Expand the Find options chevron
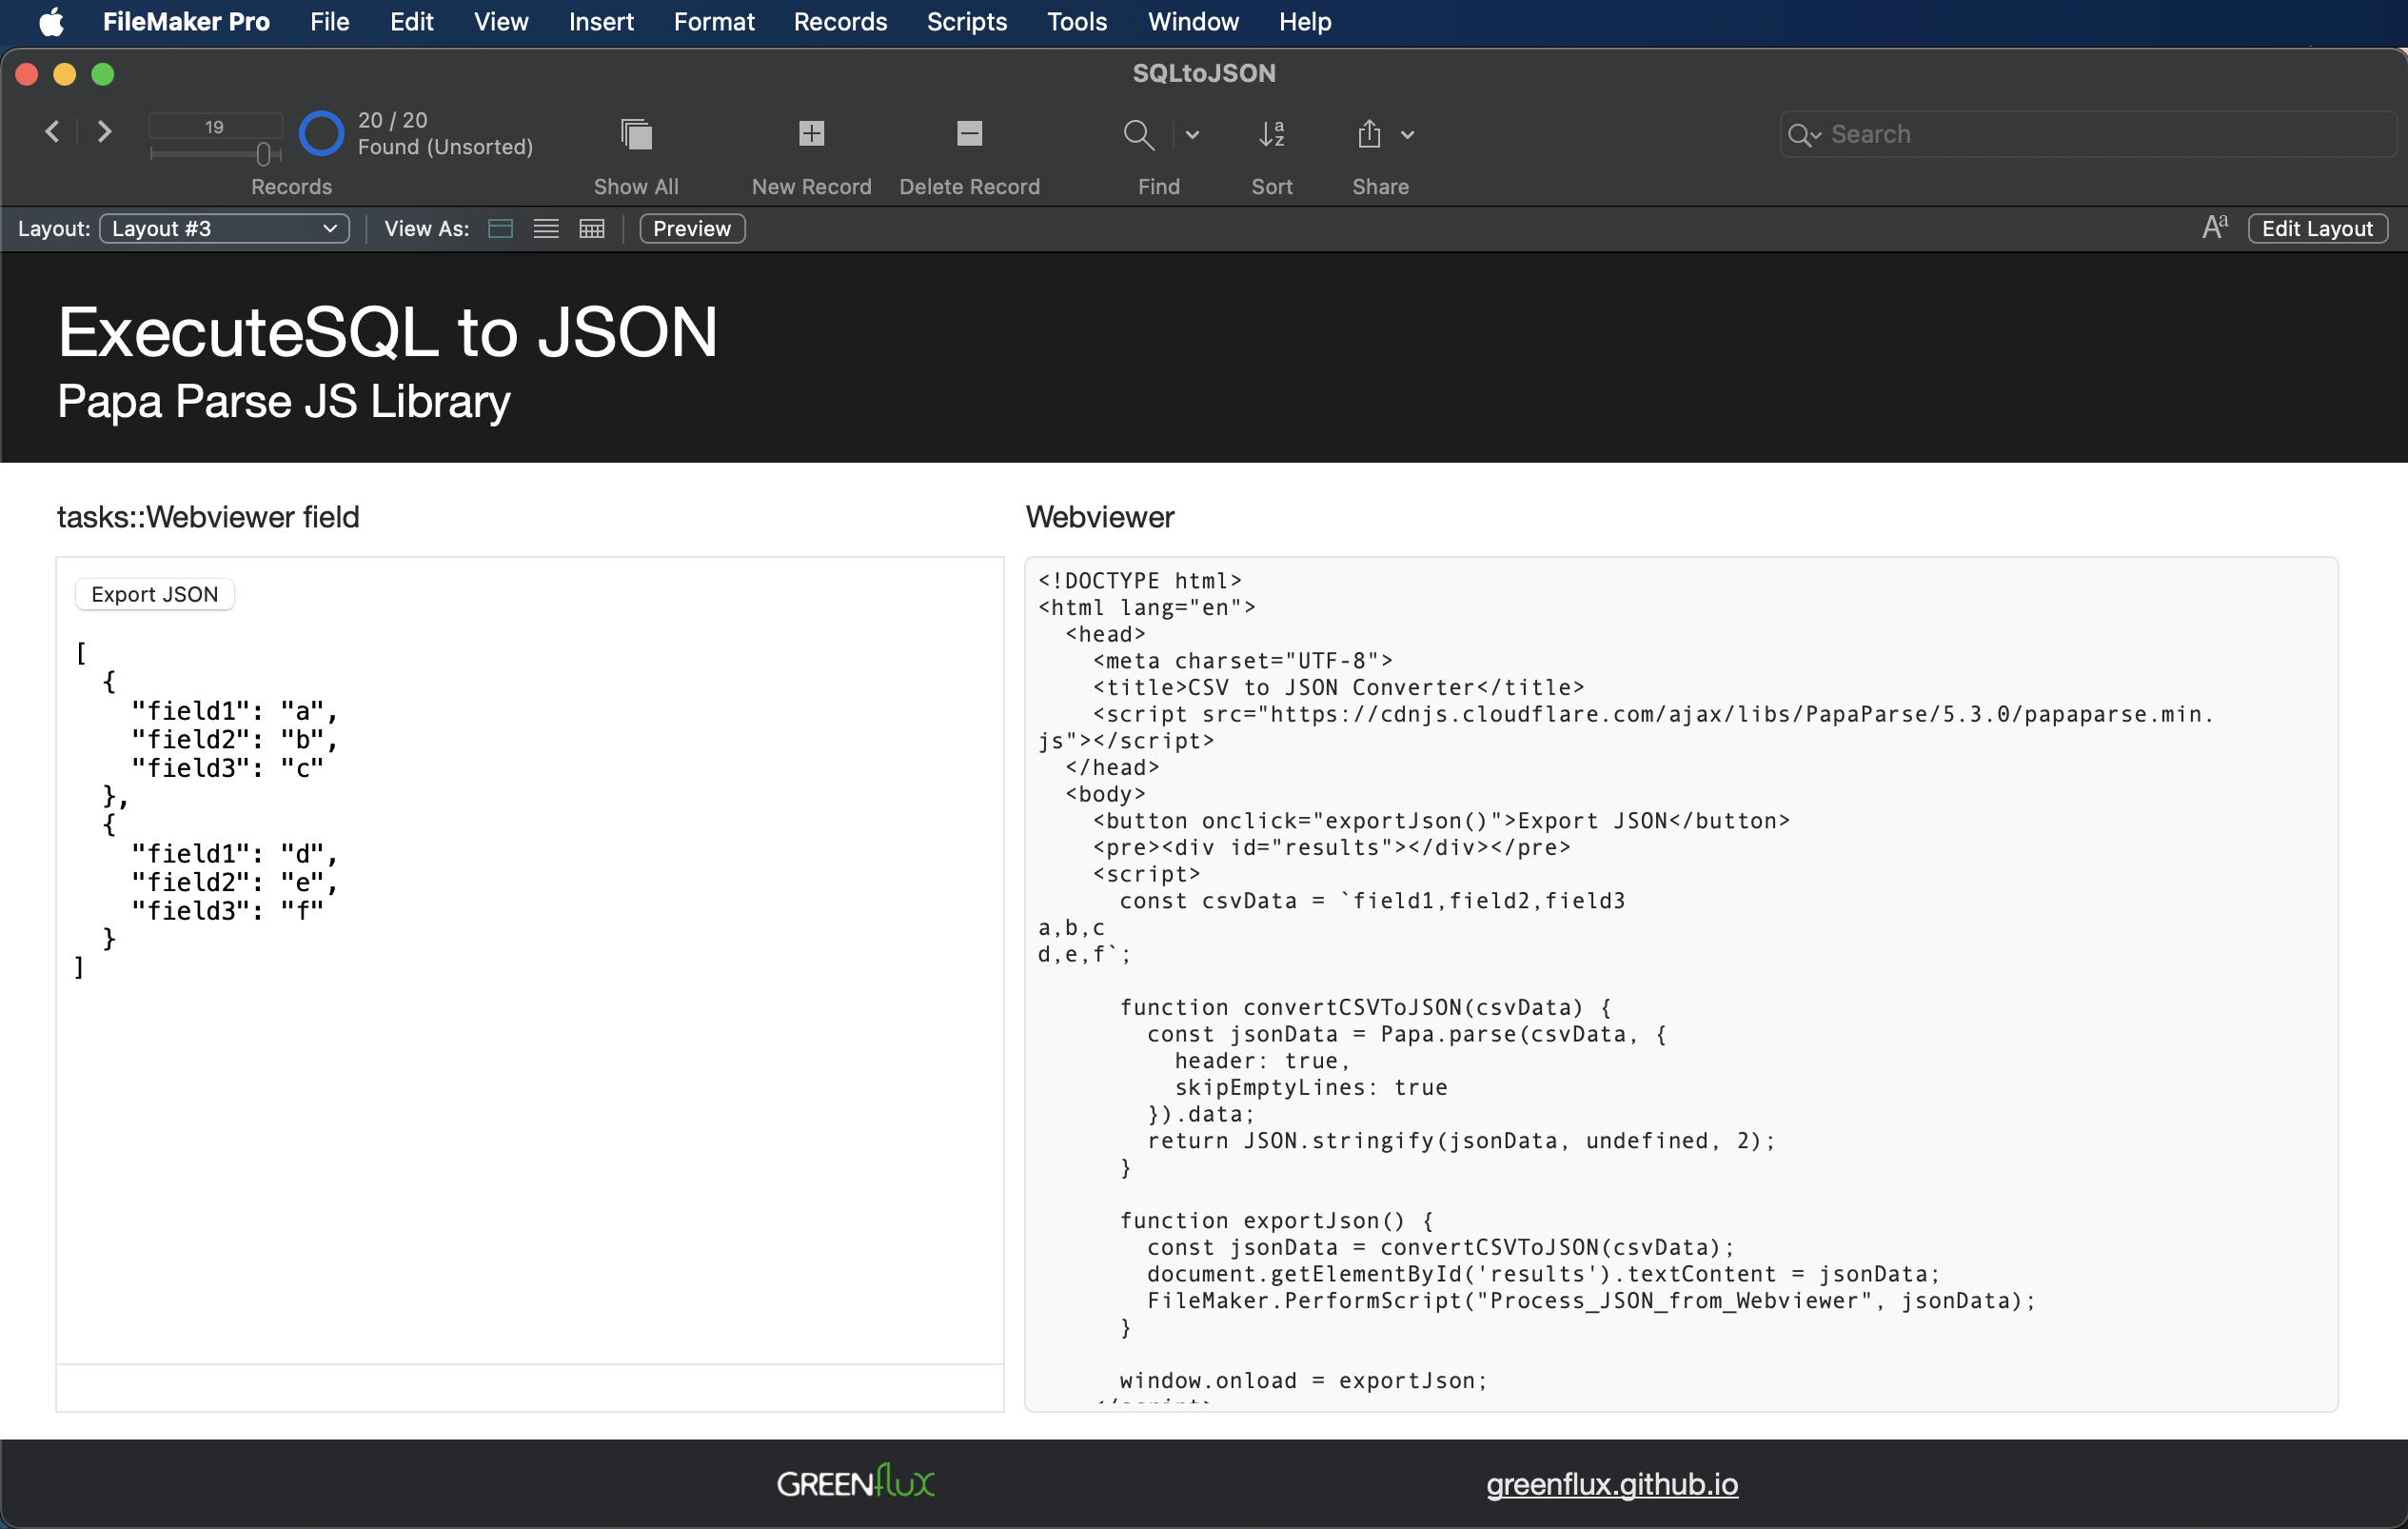 click(x=1192, y=135)
